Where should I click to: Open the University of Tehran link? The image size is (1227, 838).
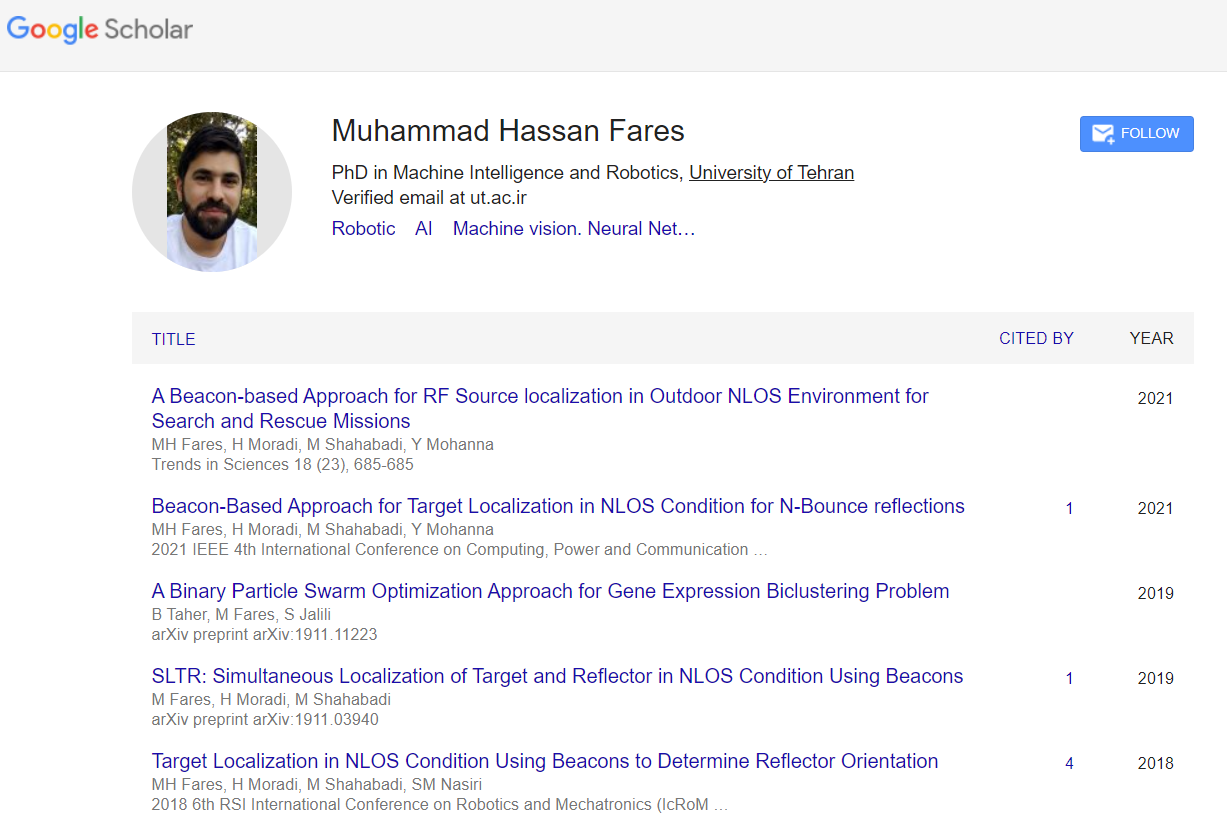point(771,173)
